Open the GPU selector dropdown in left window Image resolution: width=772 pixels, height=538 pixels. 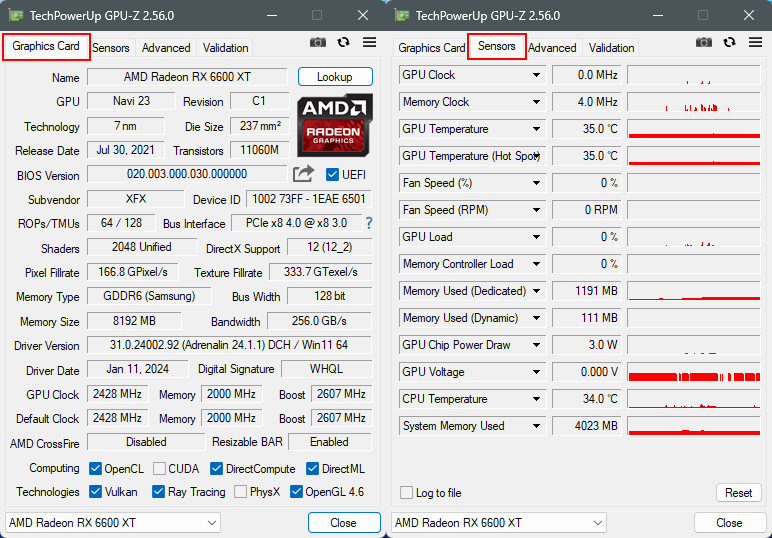point(113,523)
